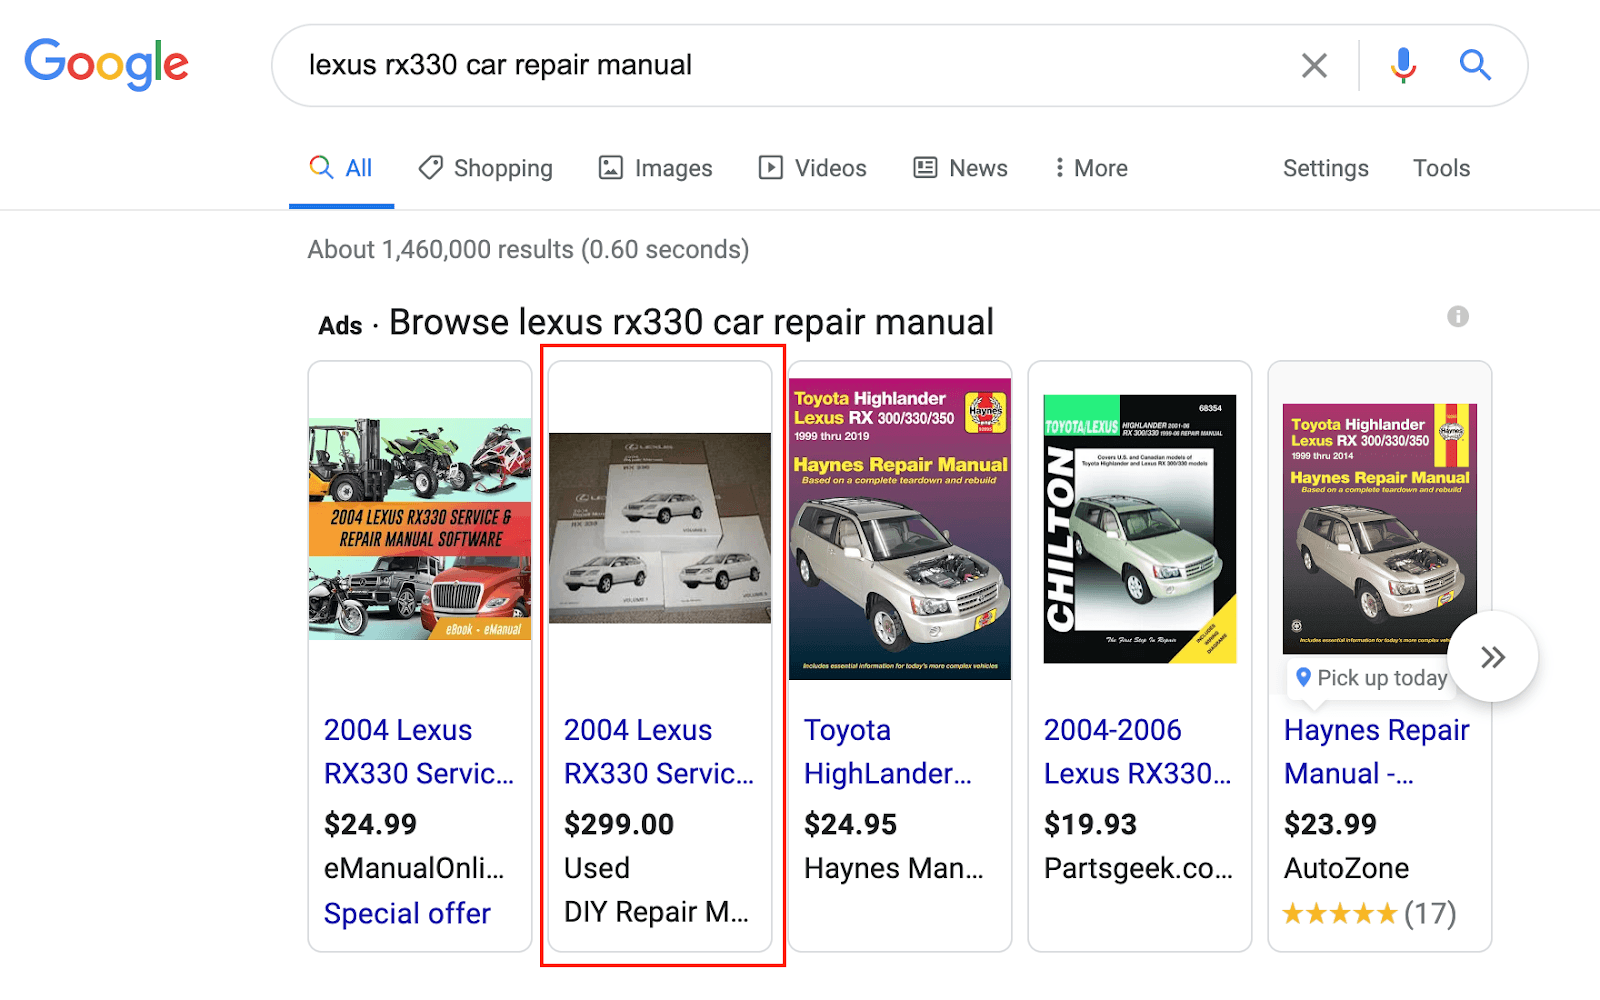
Task: Click the $24.95 price
Action: [851, 824]
